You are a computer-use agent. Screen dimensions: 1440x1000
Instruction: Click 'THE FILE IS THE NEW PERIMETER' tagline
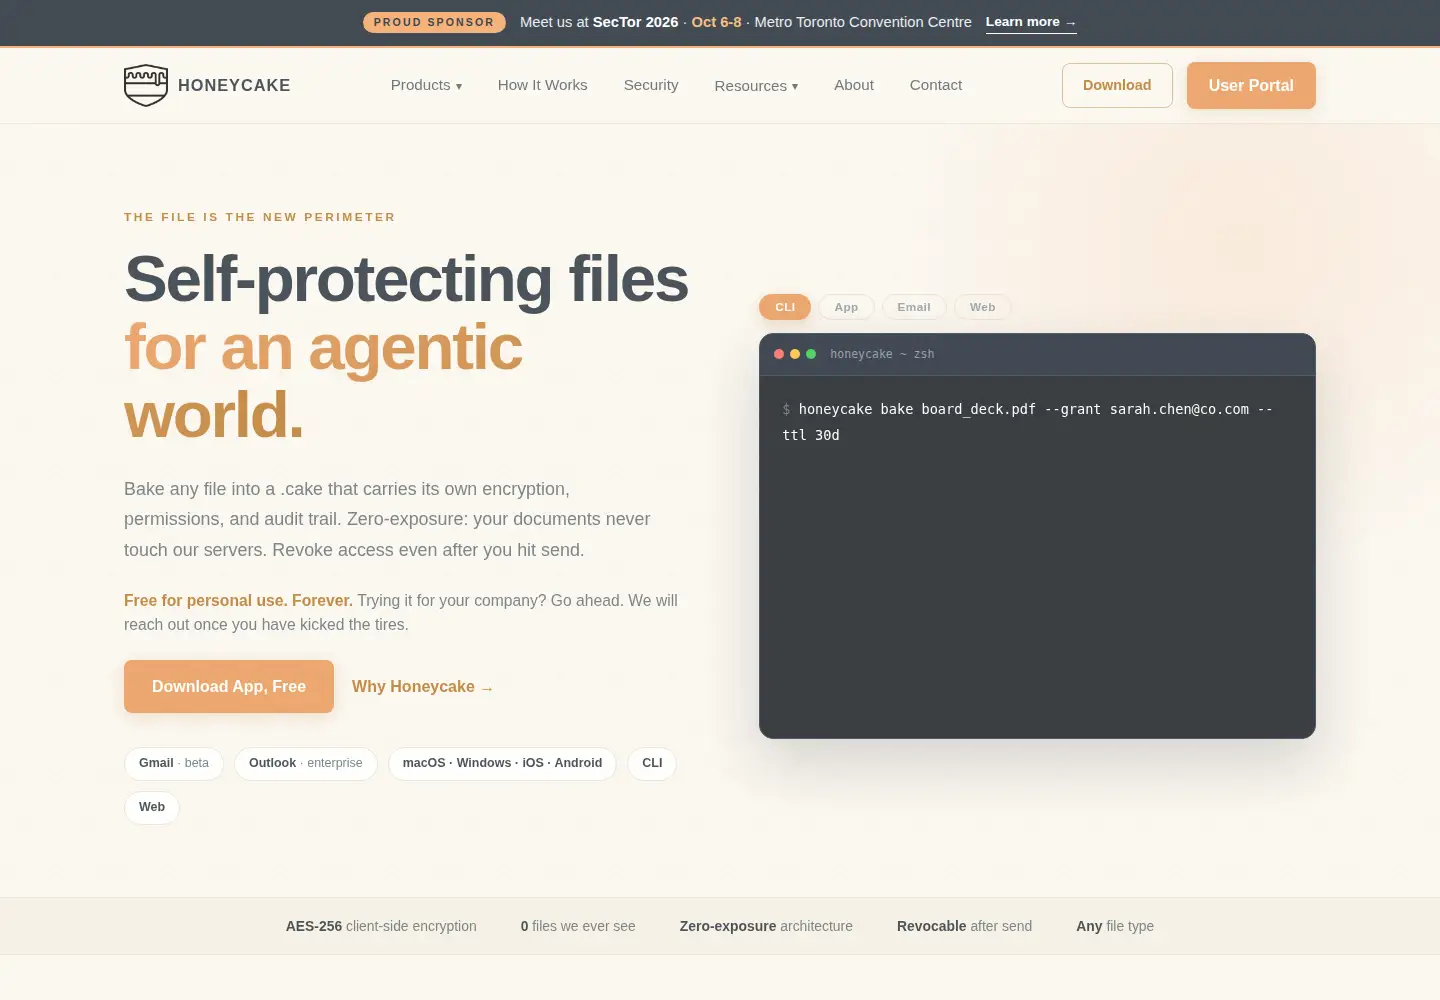[x=260, y=217]
